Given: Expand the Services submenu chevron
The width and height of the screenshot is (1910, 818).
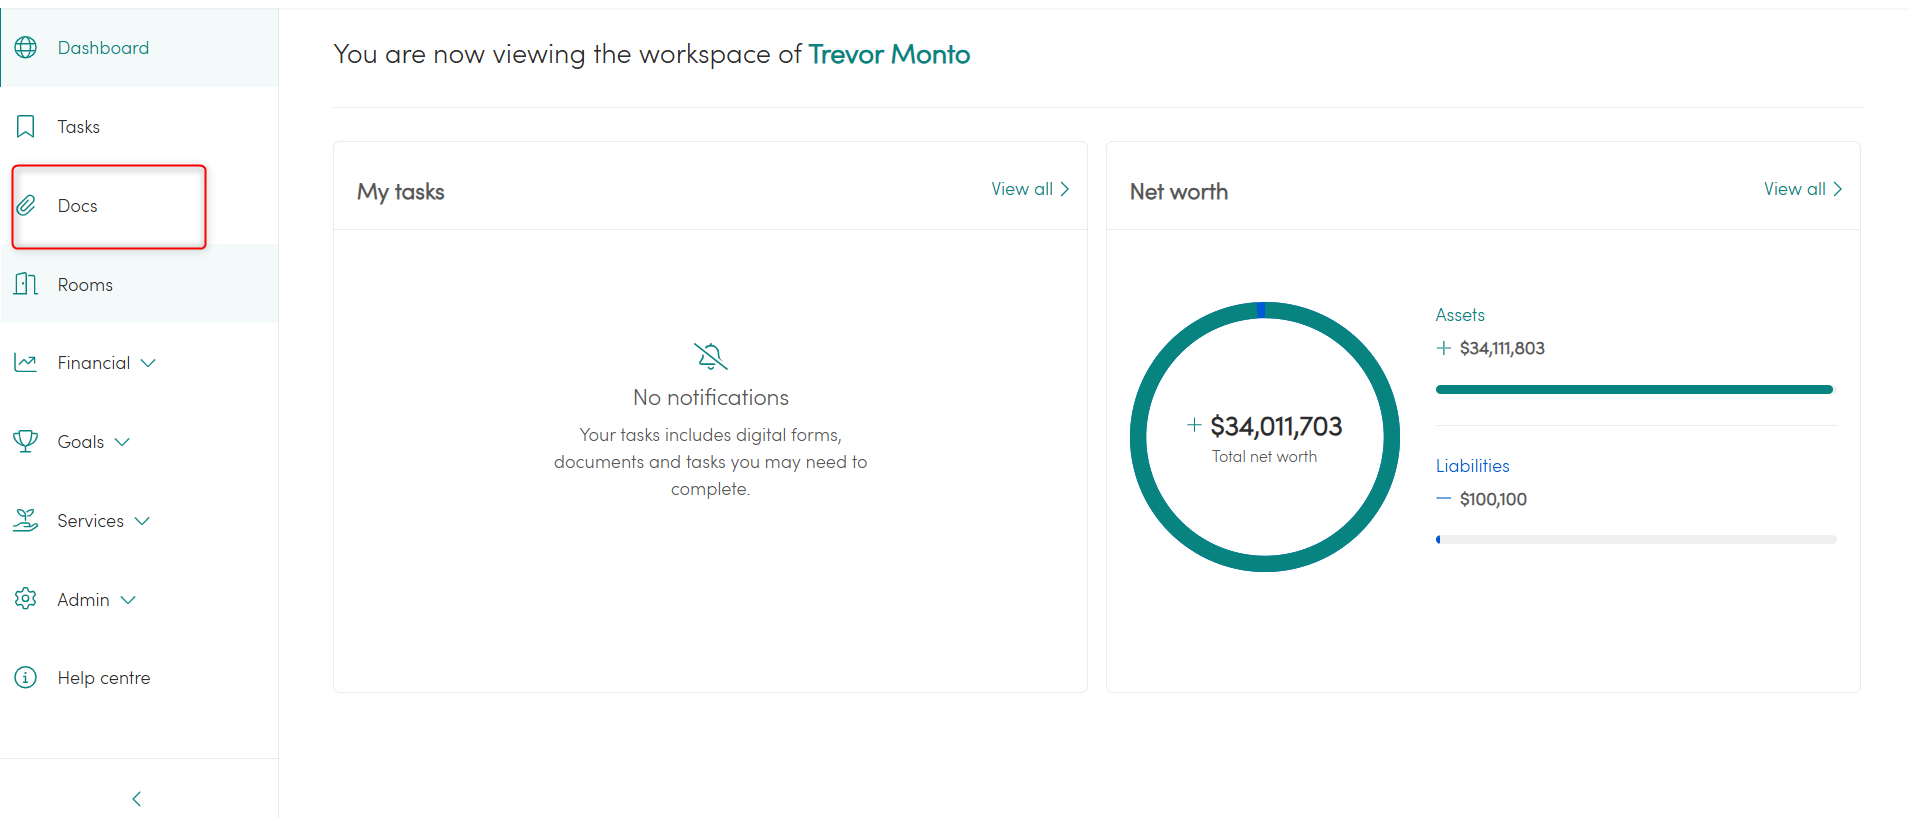Looking at the screenshot, I should tap(142, 521).
